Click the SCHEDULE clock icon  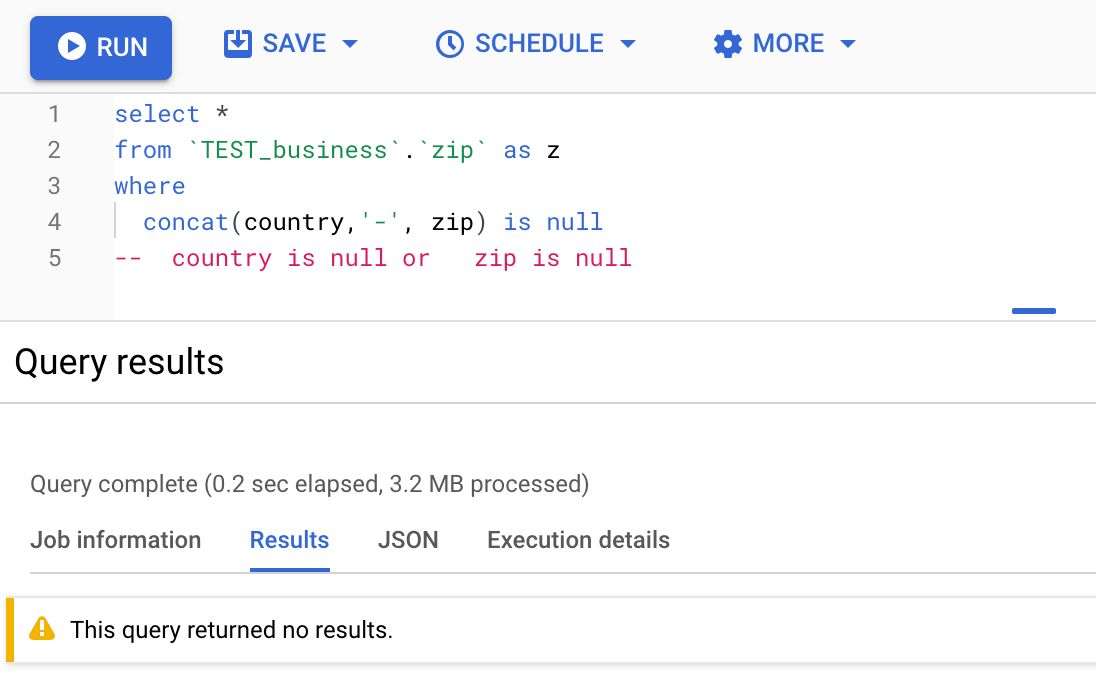pyautogui.click(x=449, y=44)
